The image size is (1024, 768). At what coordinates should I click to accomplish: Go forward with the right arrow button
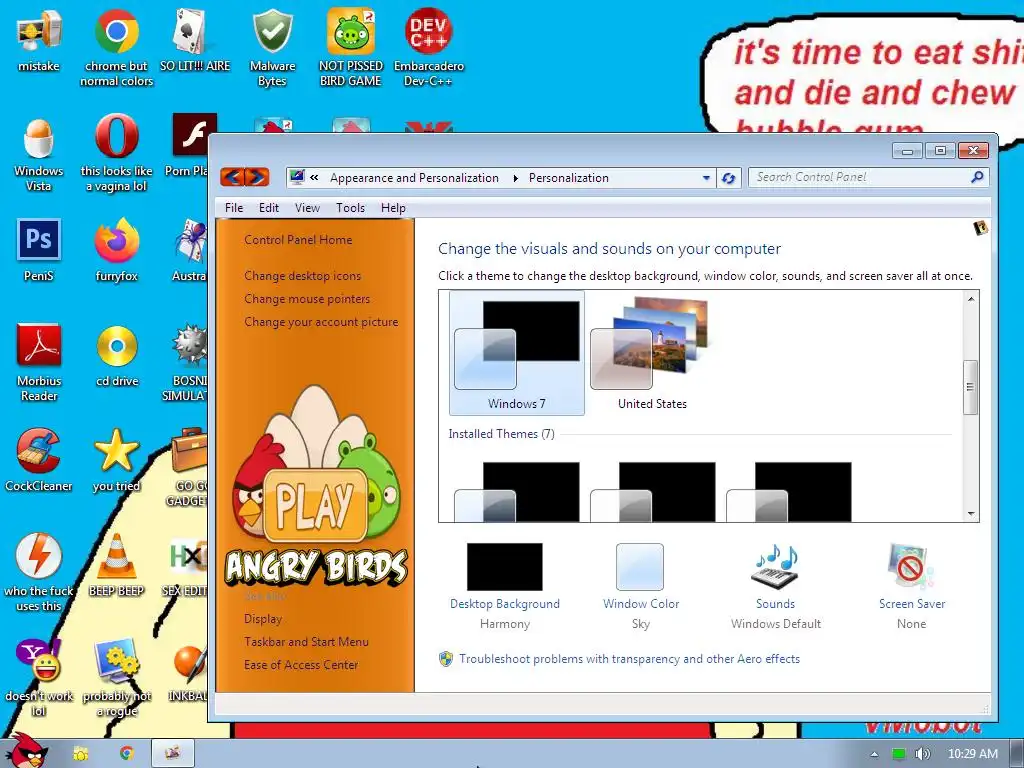pyautogui.click(x=257, y=177)
